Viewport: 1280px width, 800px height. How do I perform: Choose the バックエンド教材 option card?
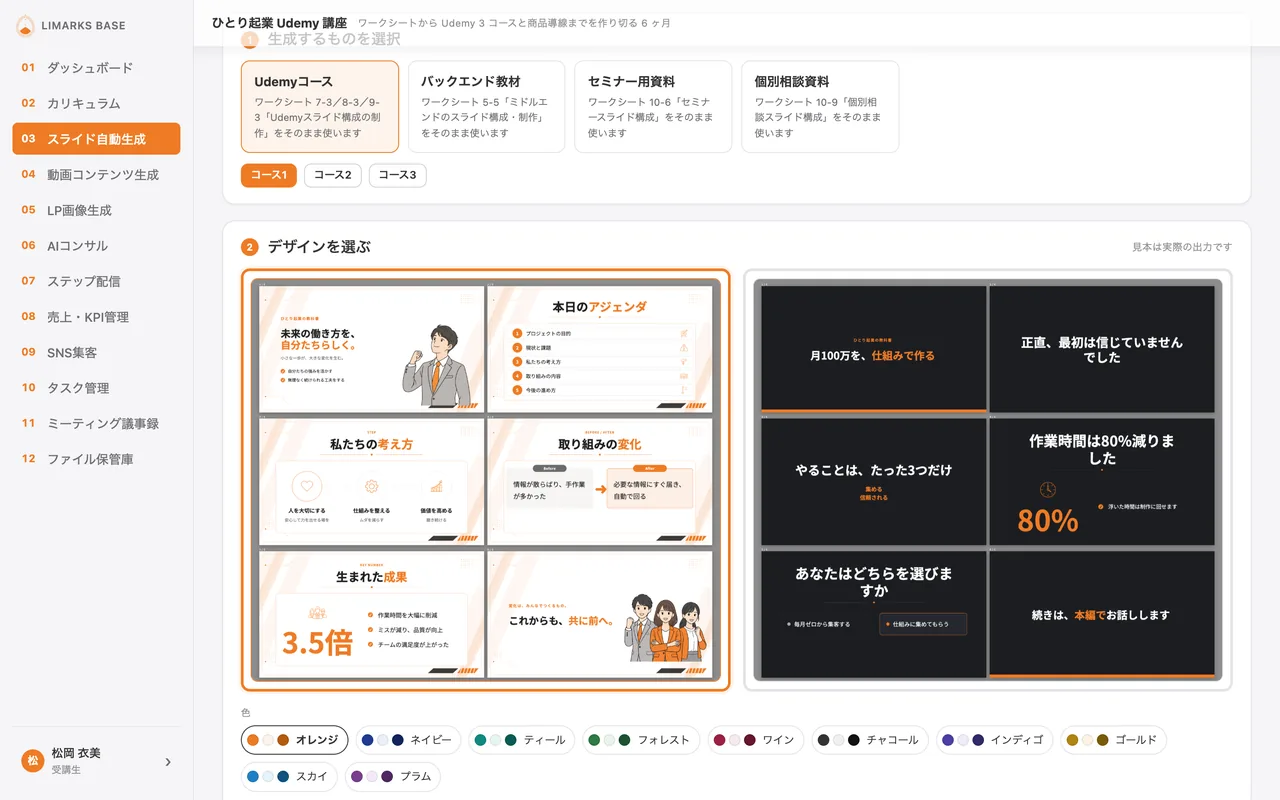[x=486, y=106]
